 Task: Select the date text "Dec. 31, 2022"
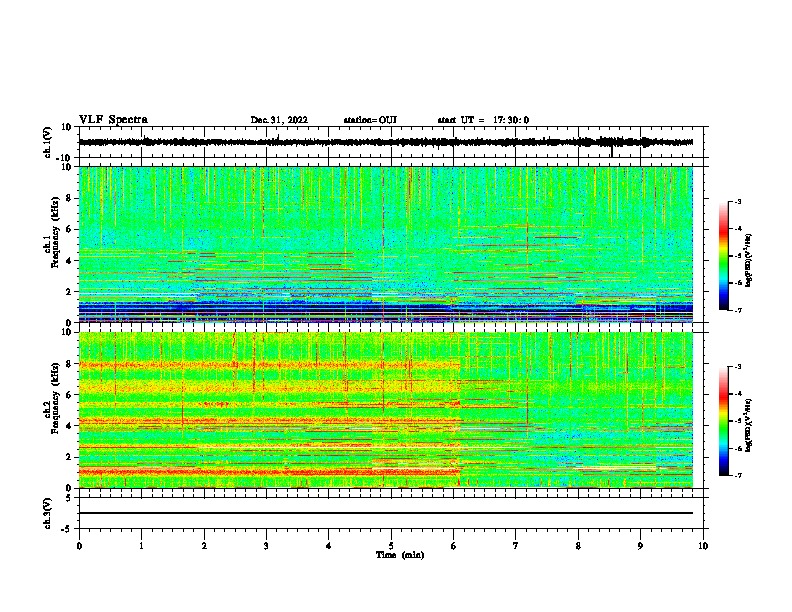point(279,120)
